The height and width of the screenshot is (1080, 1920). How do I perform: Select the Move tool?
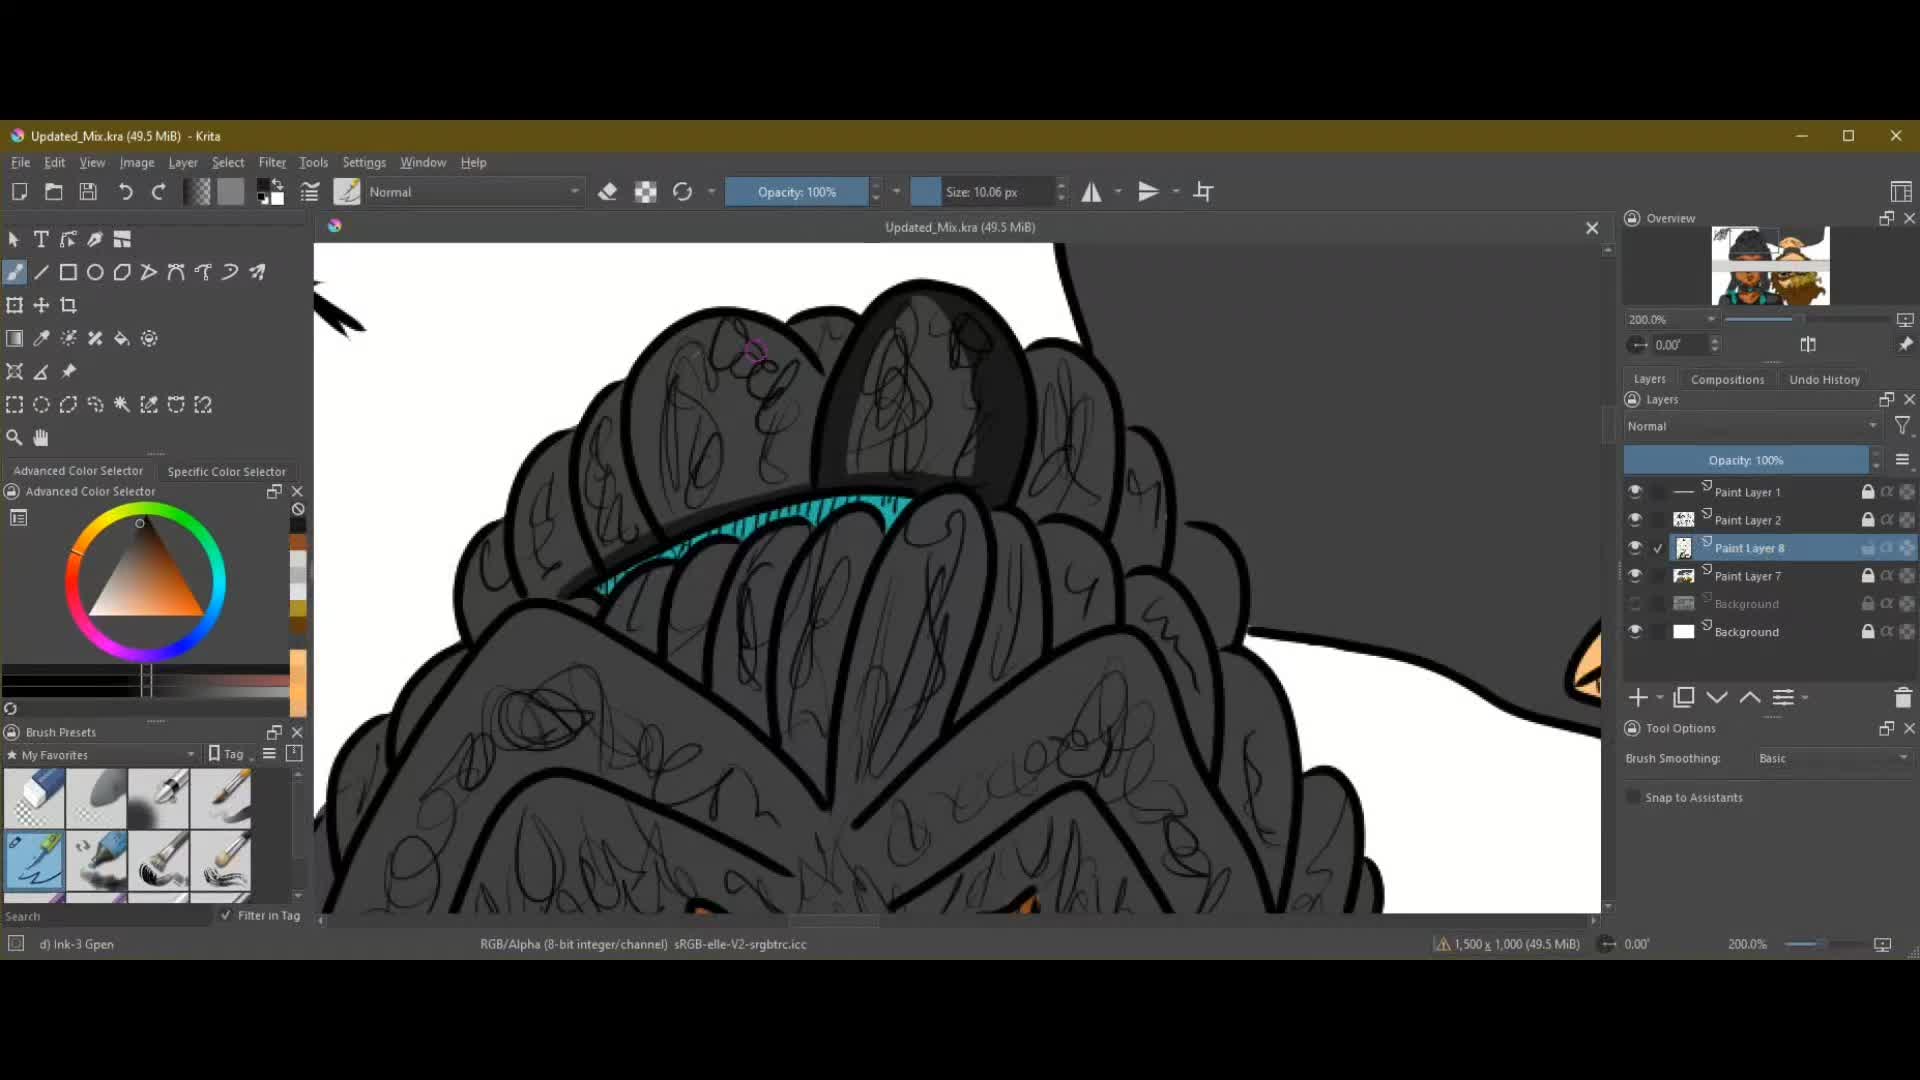(41, 305)
